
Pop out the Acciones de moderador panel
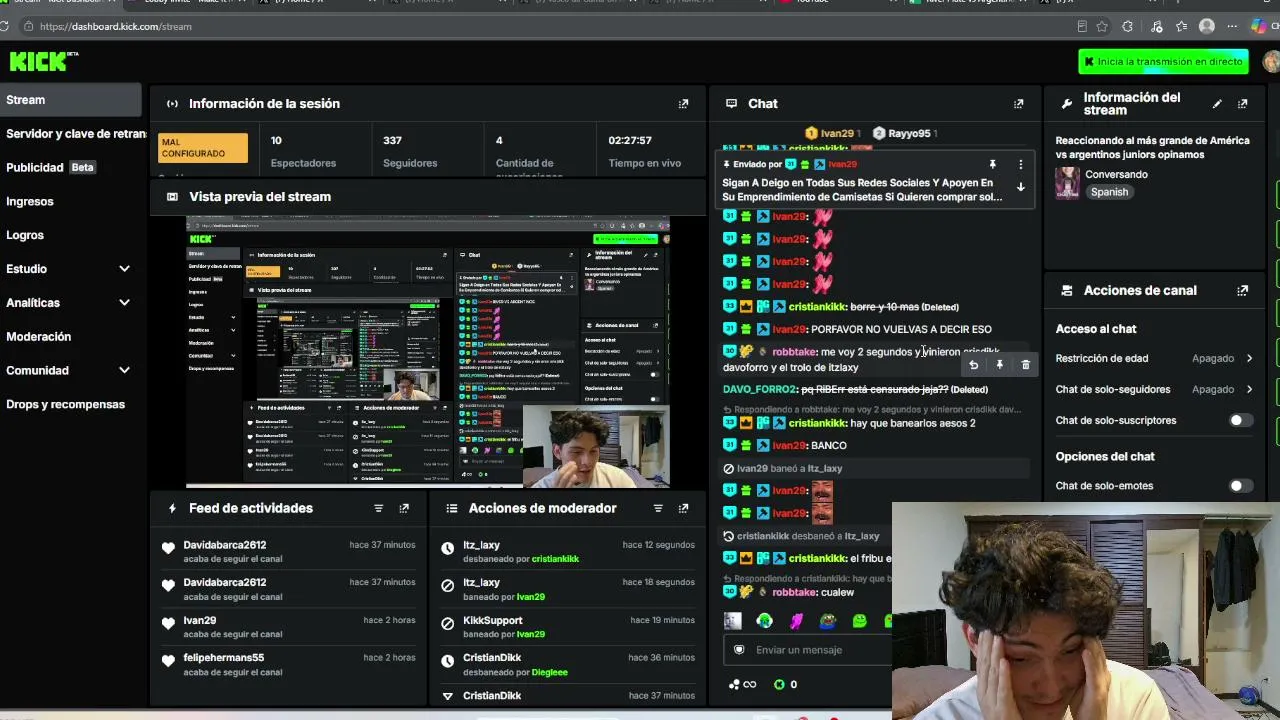[683, 508]
